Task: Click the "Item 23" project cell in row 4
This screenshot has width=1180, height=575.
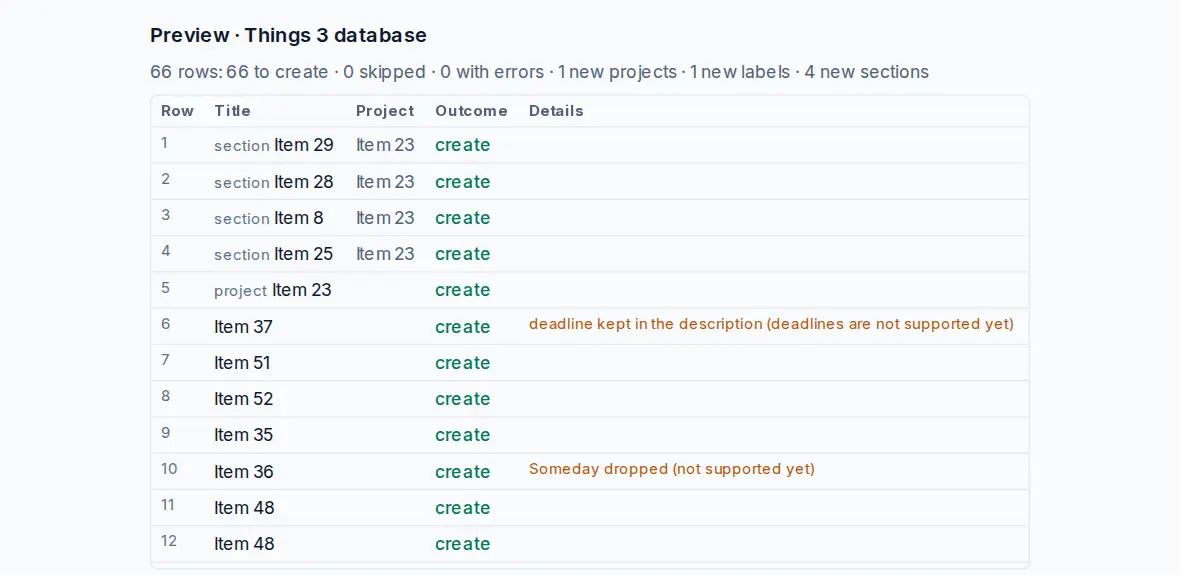Action: [x=385, y=254]
